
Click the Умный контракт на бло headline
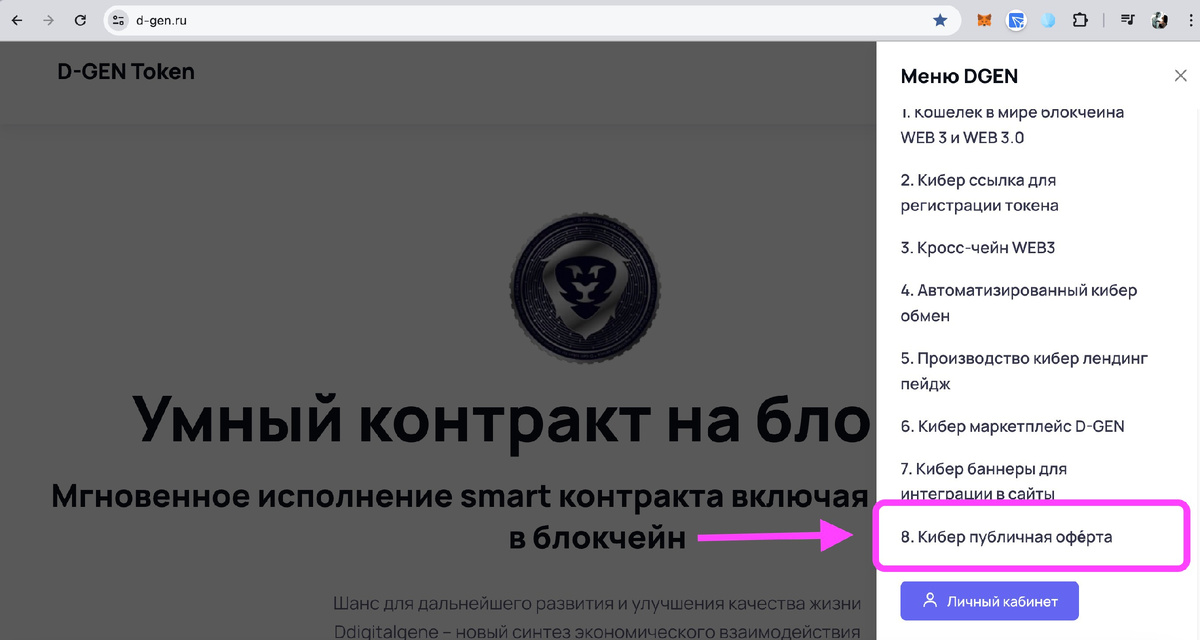502,418
